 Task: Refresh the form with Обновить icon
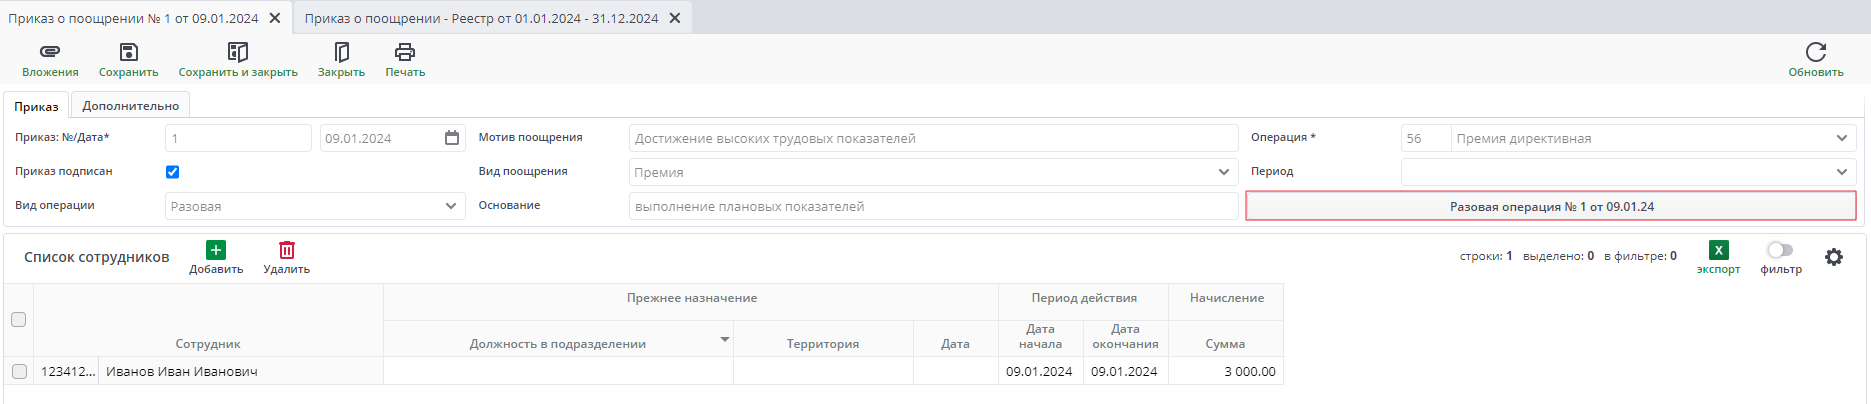point(1816,52)
